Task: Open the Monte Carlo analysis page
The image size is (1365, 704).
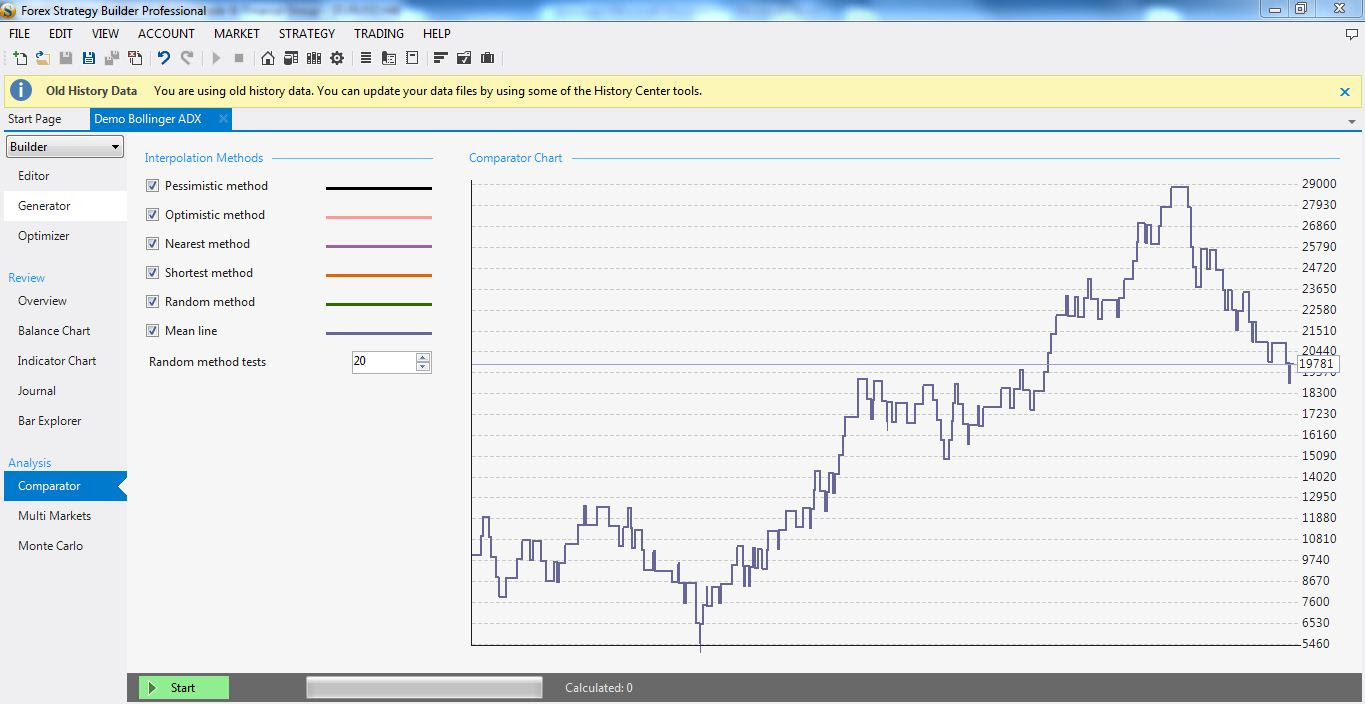Action: coord(65,546)
